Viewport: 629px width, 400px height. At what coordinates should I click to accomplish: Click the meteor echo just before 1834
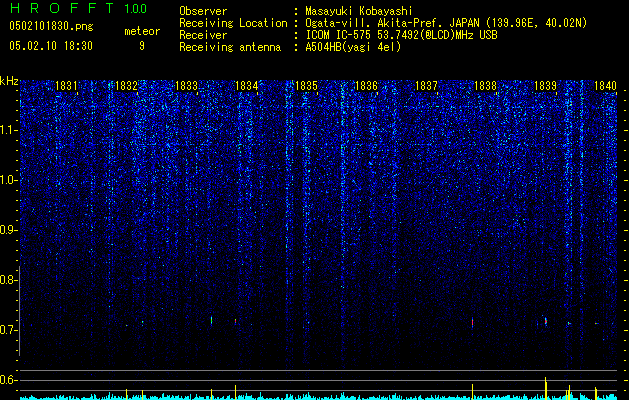click(235, 321)
